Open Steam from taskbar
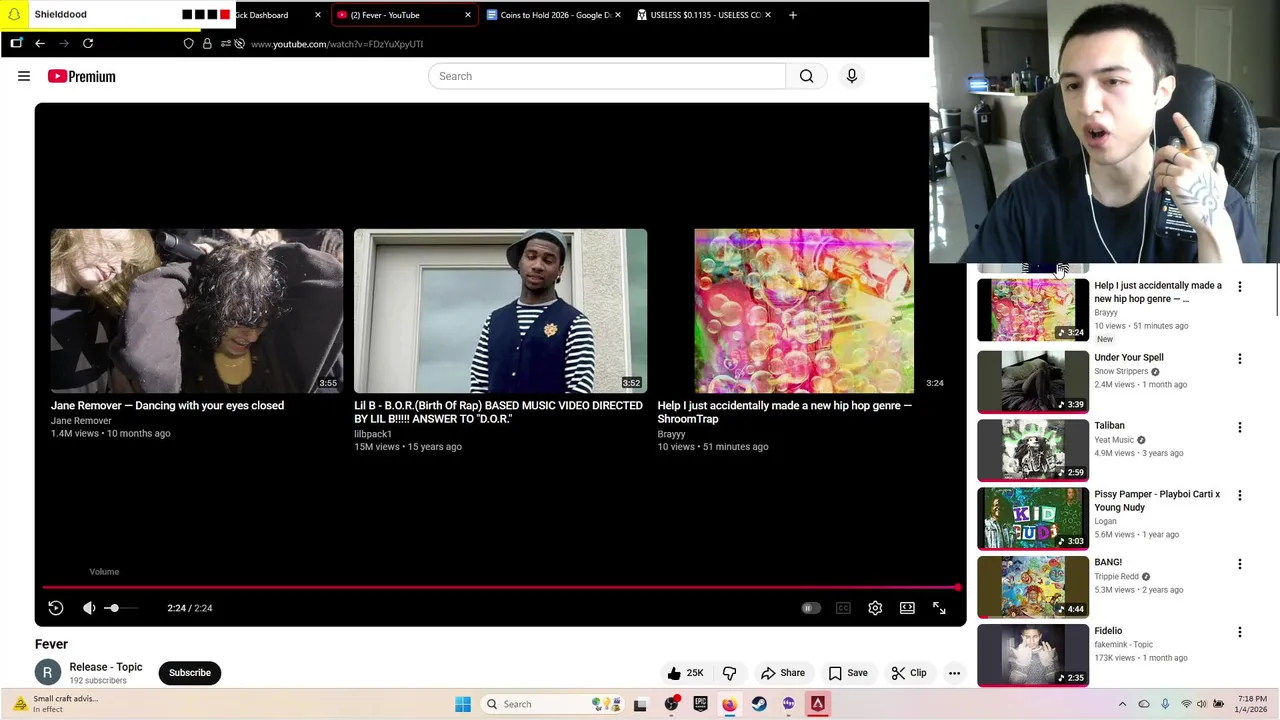Screen dimensions: 1280x720 [x=759, y=704]
